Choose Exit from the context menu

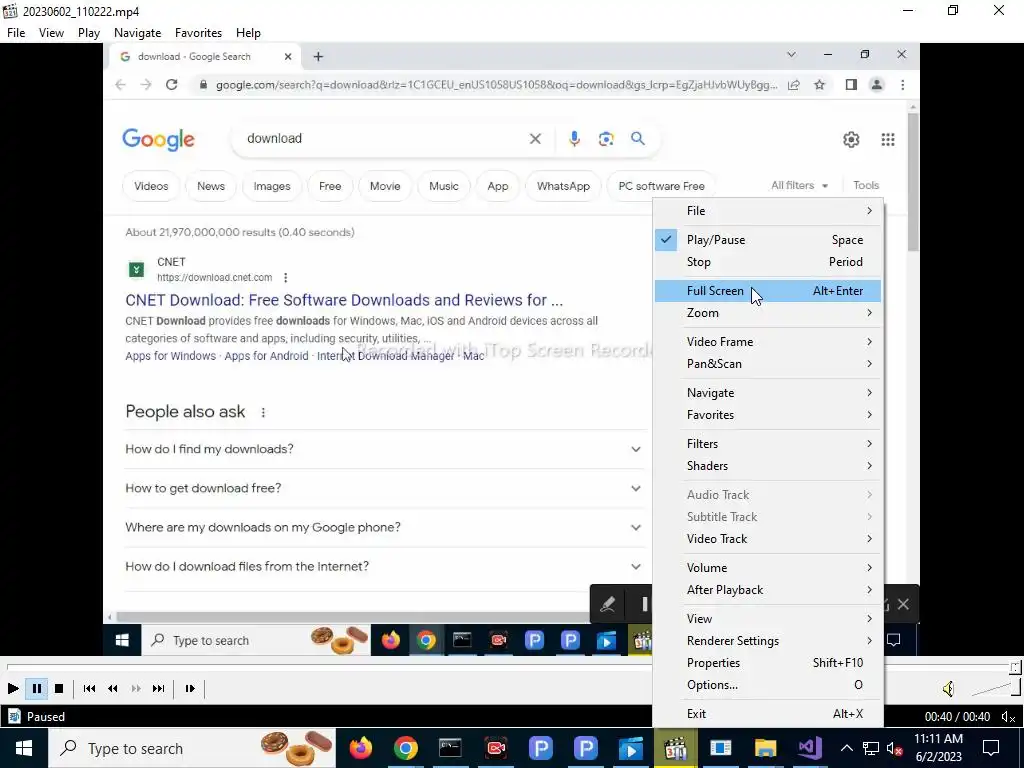(768, 714)
